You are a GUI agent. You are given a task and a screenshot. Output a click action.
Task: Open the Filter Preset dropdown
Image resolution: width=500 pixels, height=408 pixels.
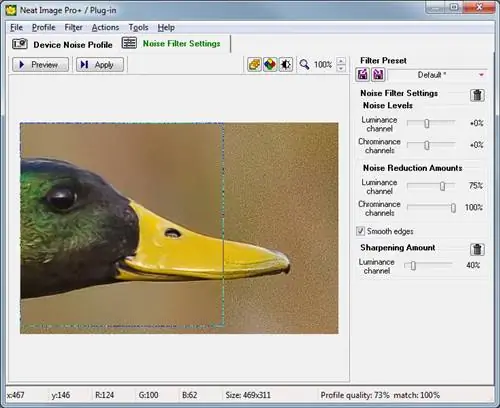[x=437, y=75]
